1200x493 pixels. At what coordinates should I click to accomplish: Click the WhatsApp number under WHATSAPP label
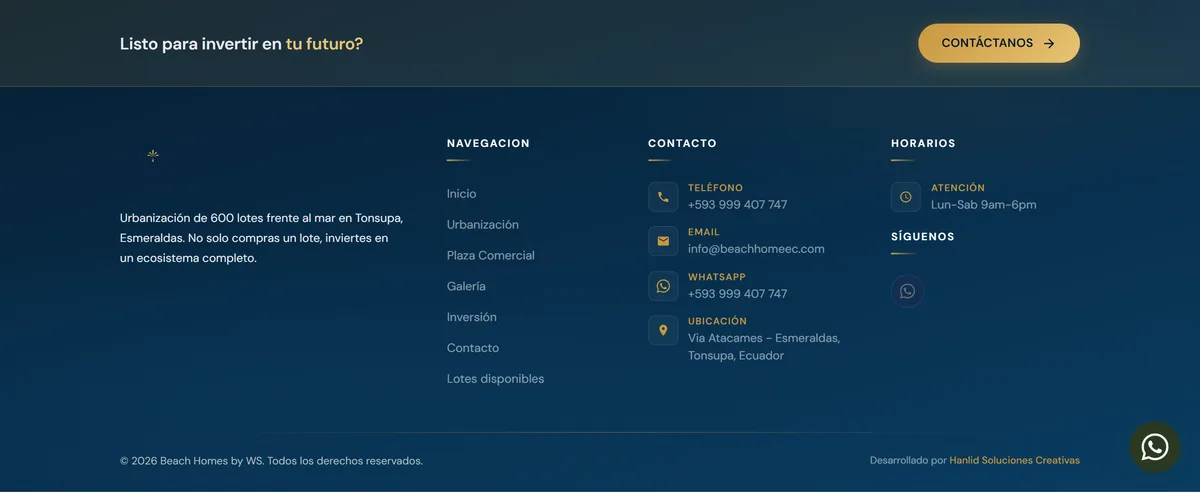click(738, 294)
